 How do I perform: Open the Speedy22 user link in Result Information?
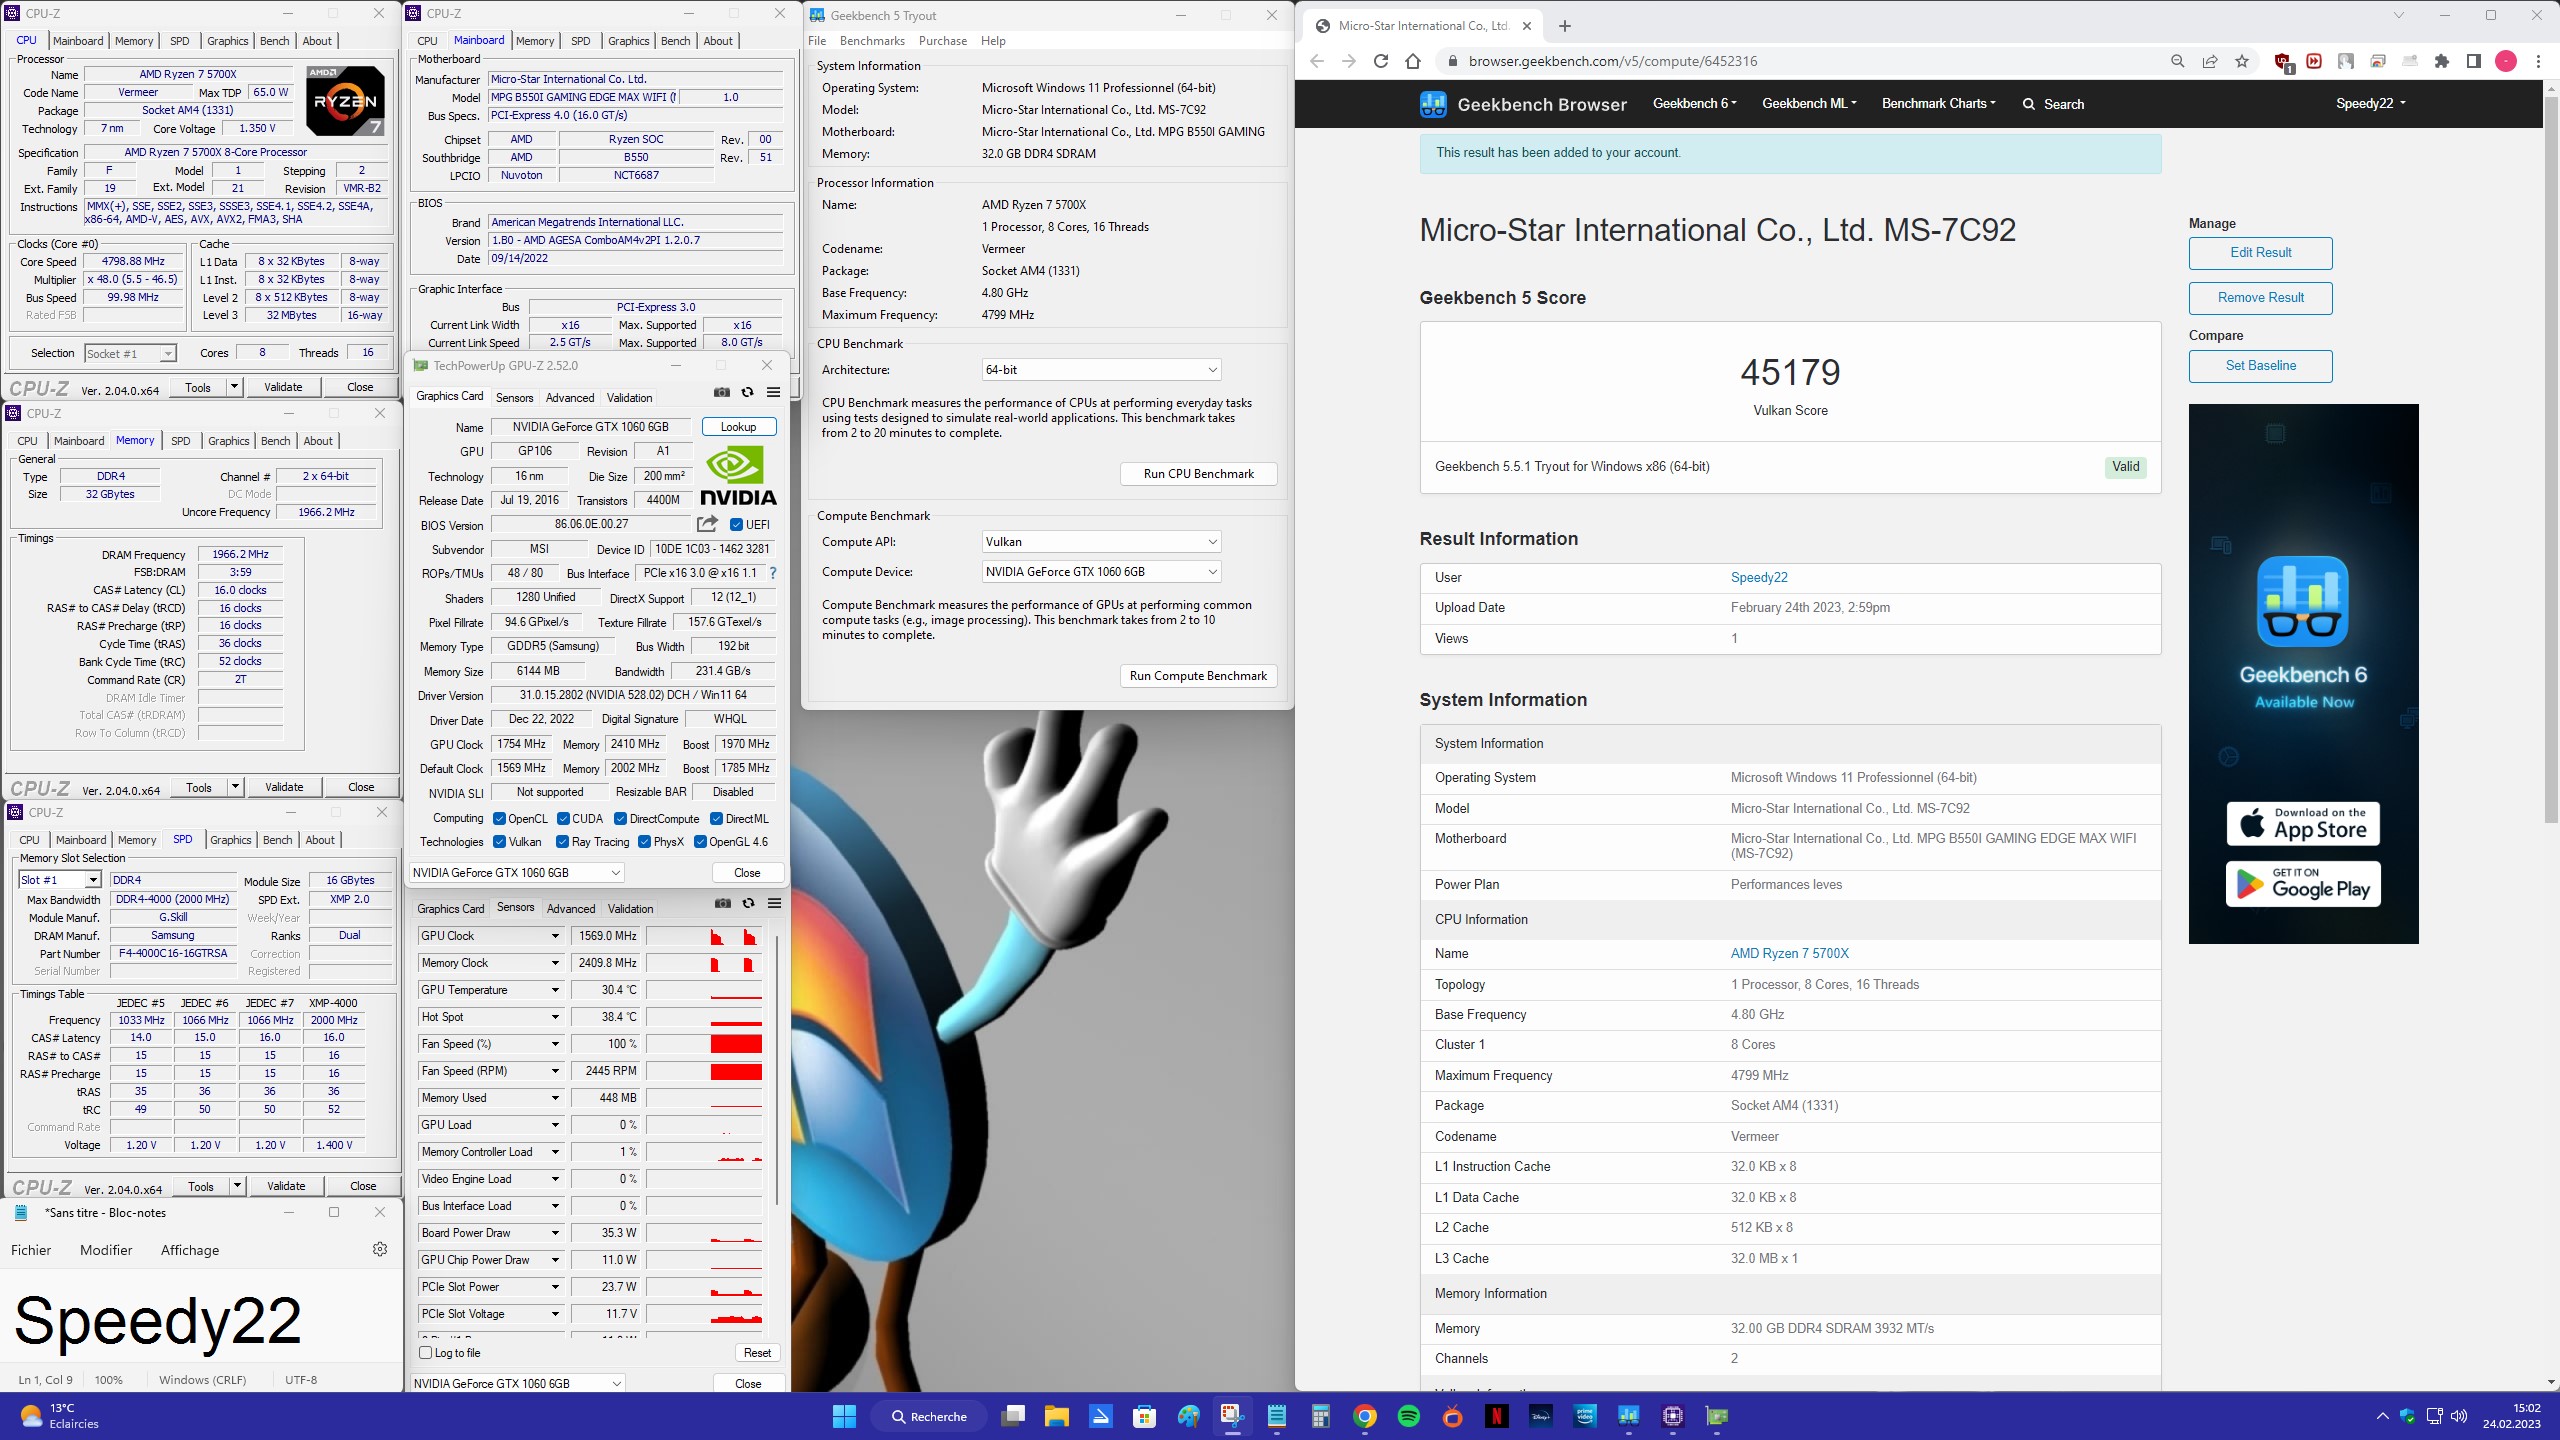coord(1758,577)
